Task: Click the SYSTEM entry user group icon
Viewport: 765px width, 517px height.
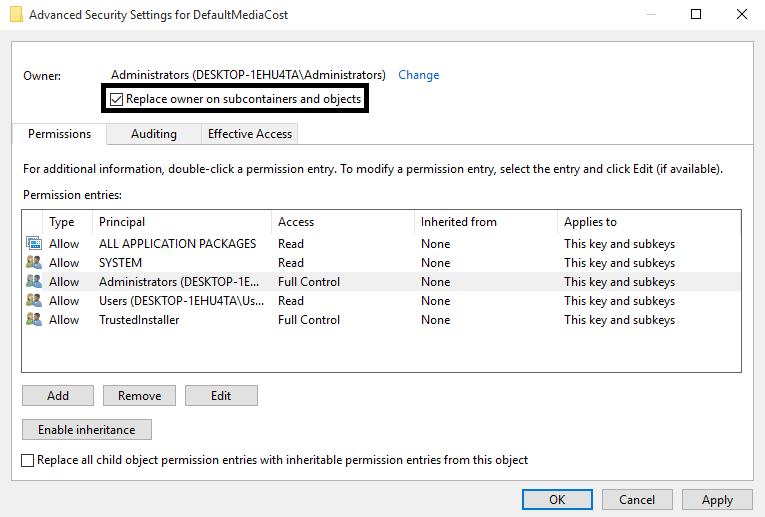Action: [33, 263]
